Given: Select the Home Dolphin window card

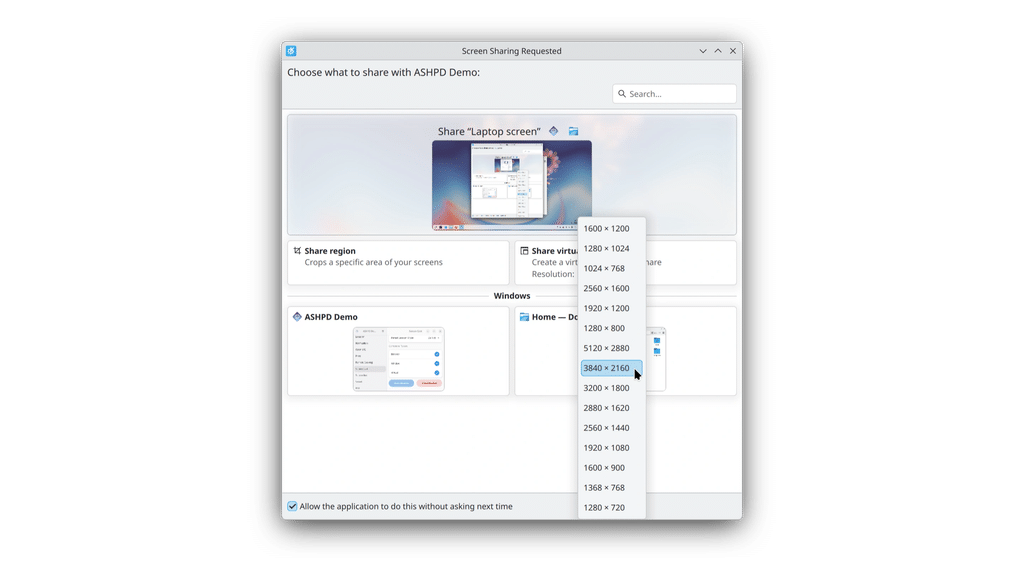Looking at the screenshot, I should pos(626,351).
